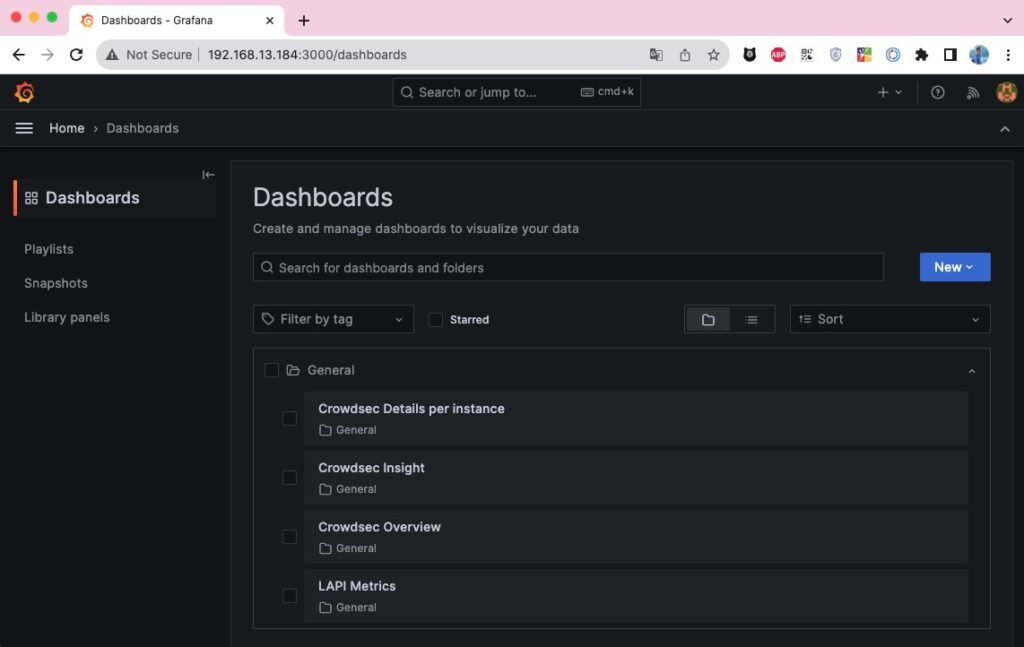The image size is (1024, 647).
Task: Open the Filter by tag dropdown
Action: click(x=333, y=319)
